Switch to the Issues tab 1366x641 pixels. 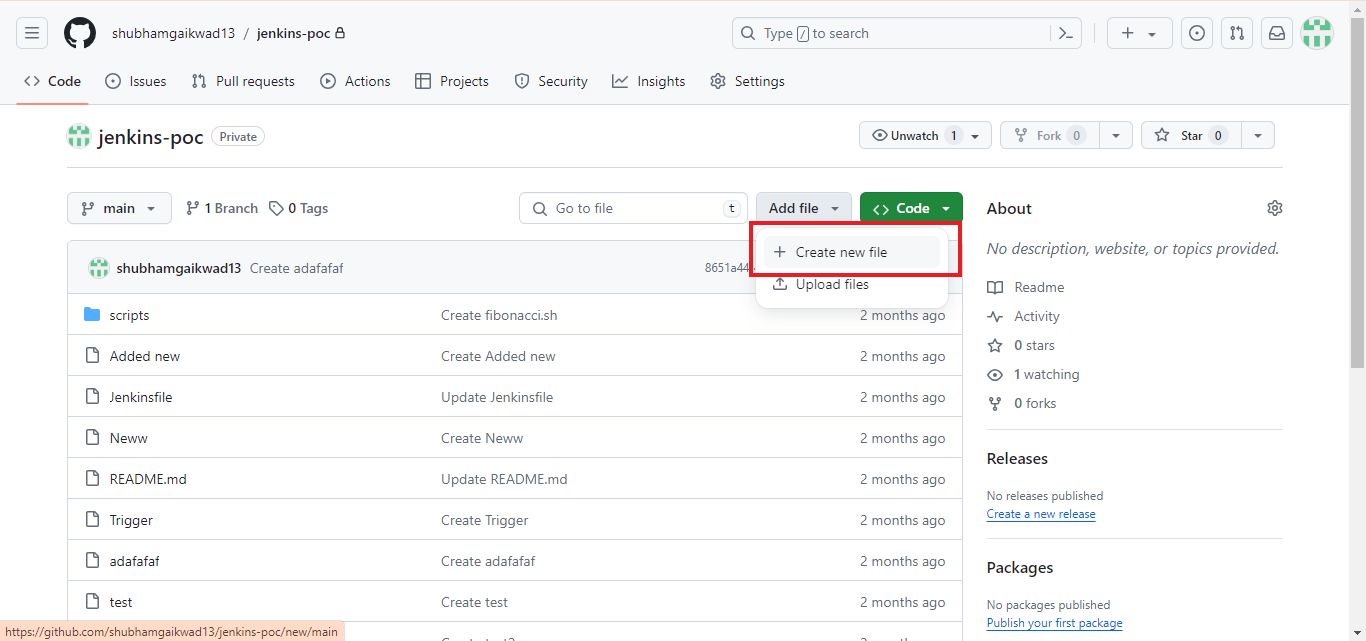[x=136, y=81]
